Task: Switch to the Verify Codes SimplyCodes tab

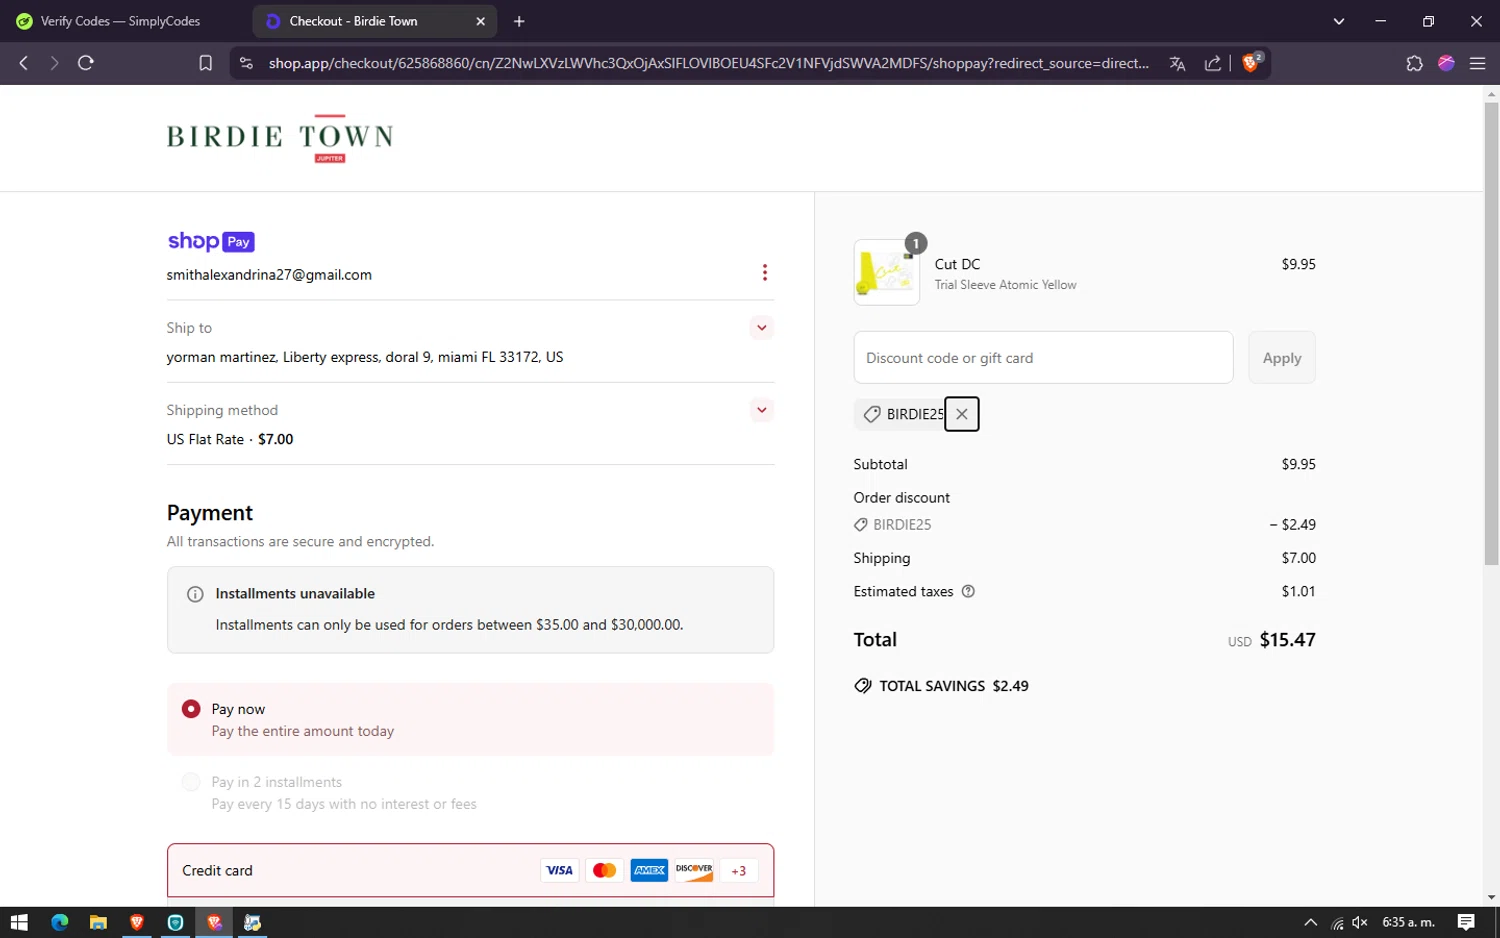Action: (122, 21)
